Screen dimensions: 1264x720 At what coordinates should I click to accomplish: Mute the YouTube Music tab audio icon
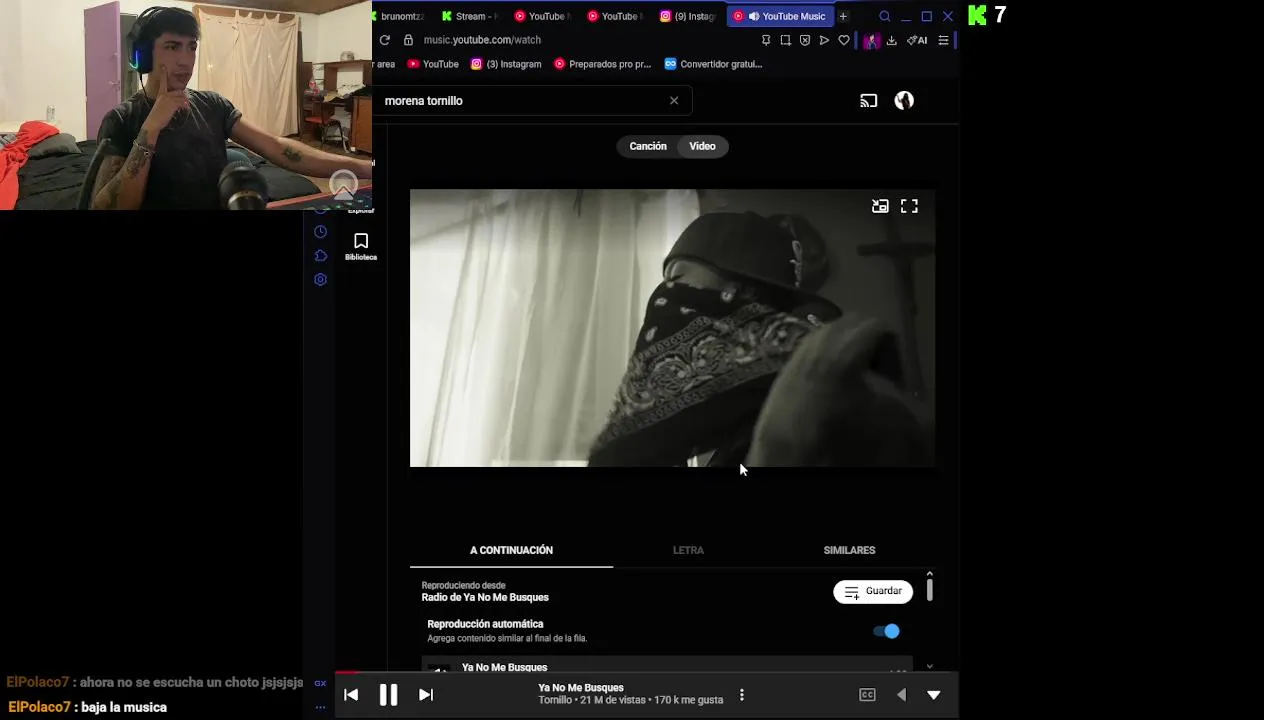tap(754, 16)
